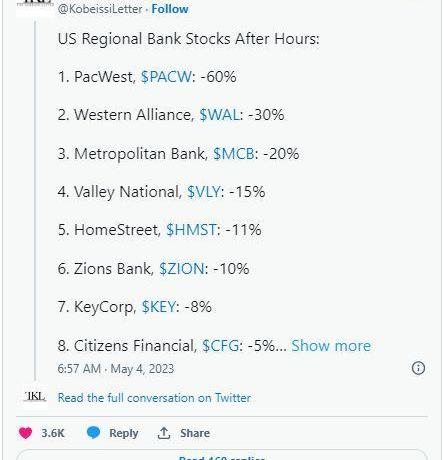Image resolution: width=444 pixels, height=460 pixels.
Task: Open the $MCB ticker link
Action: pos(234,154)
